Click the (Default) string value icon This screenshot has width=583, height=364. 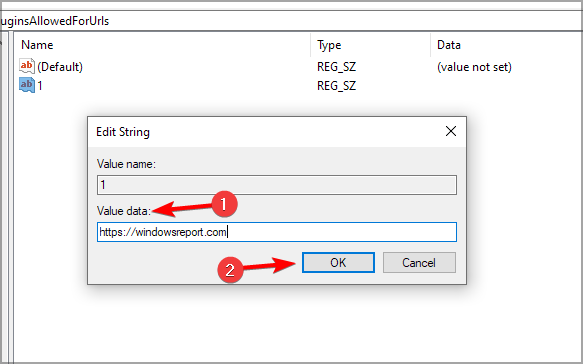tap(27, 67)
